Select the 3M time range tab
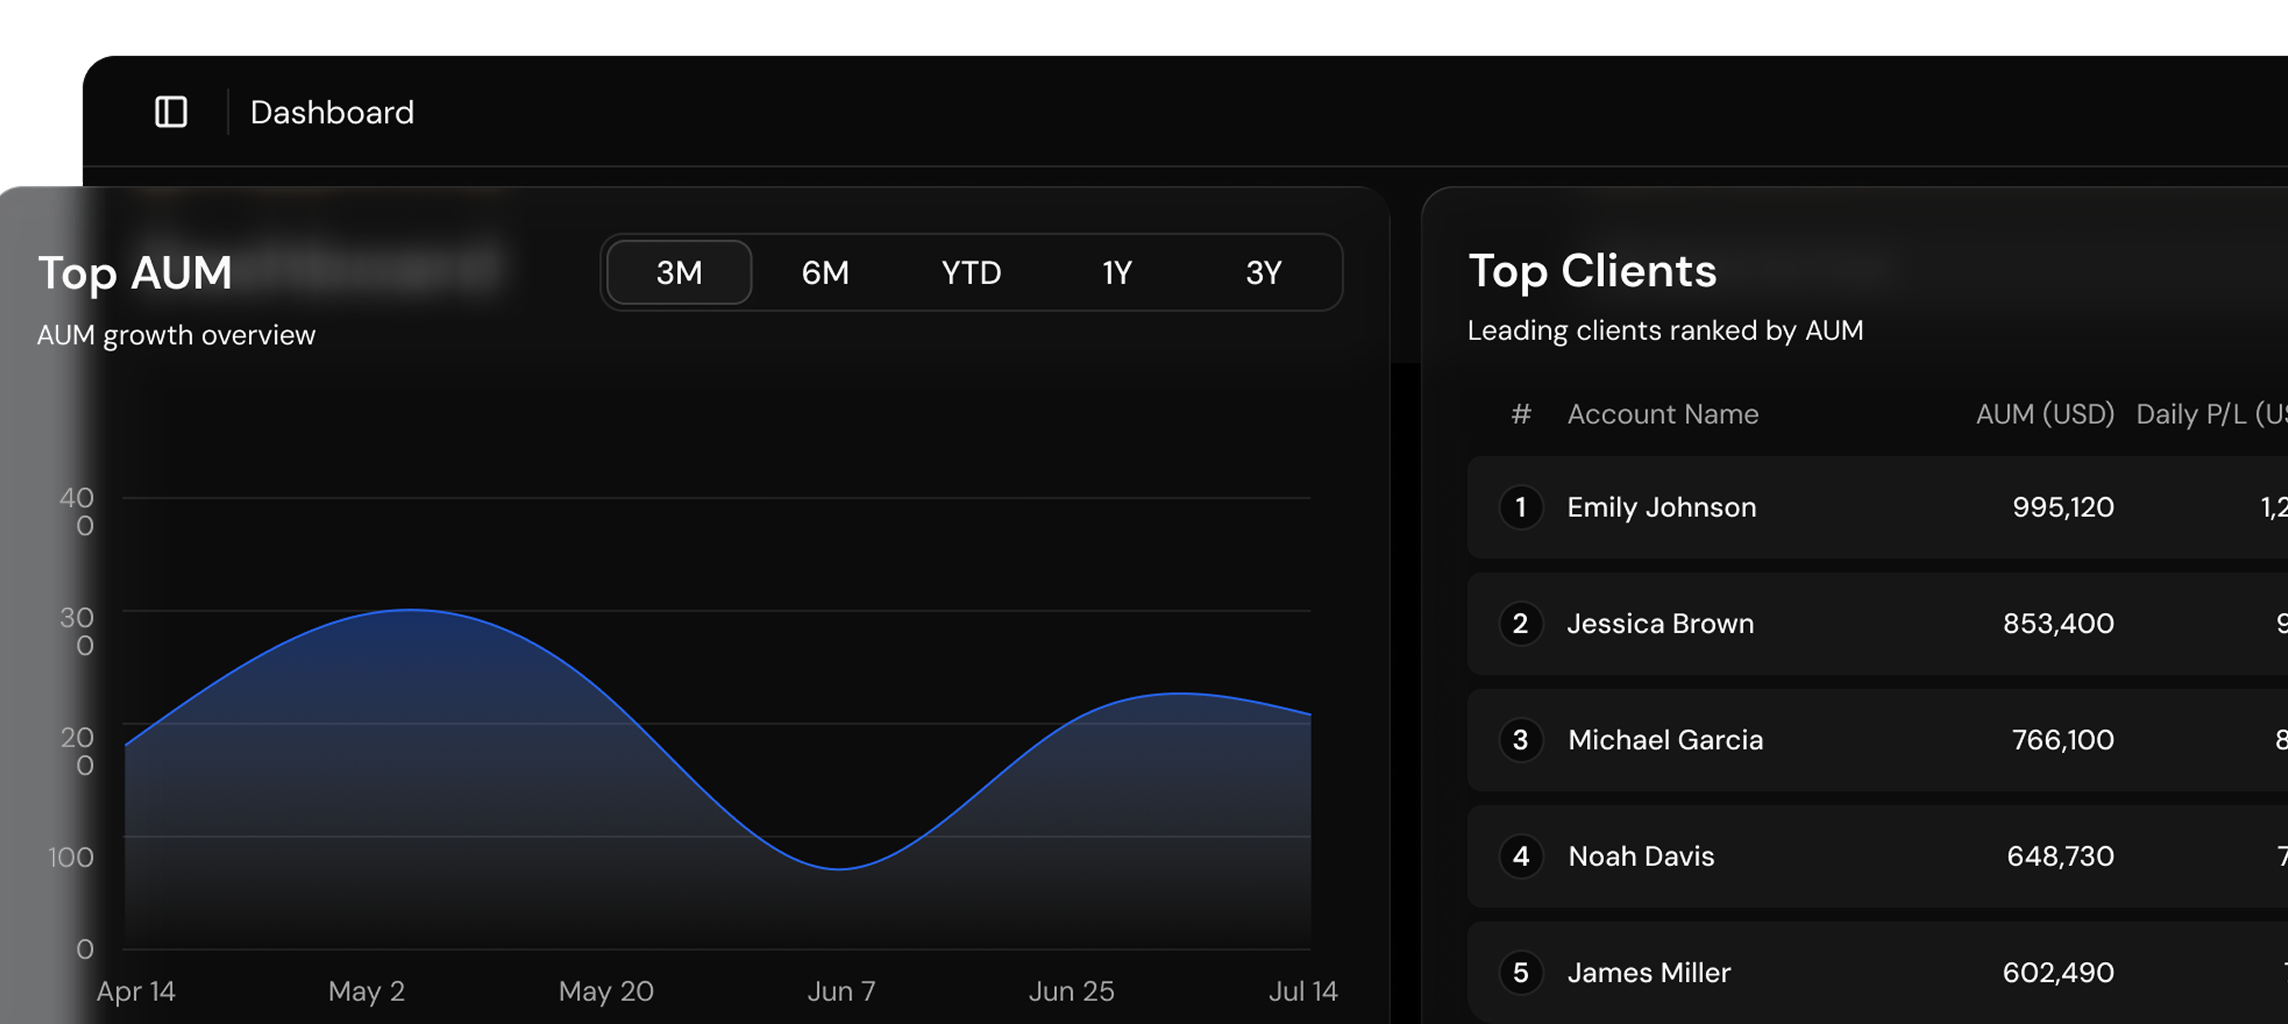The image size is (2288, 1024). point(679,272)
